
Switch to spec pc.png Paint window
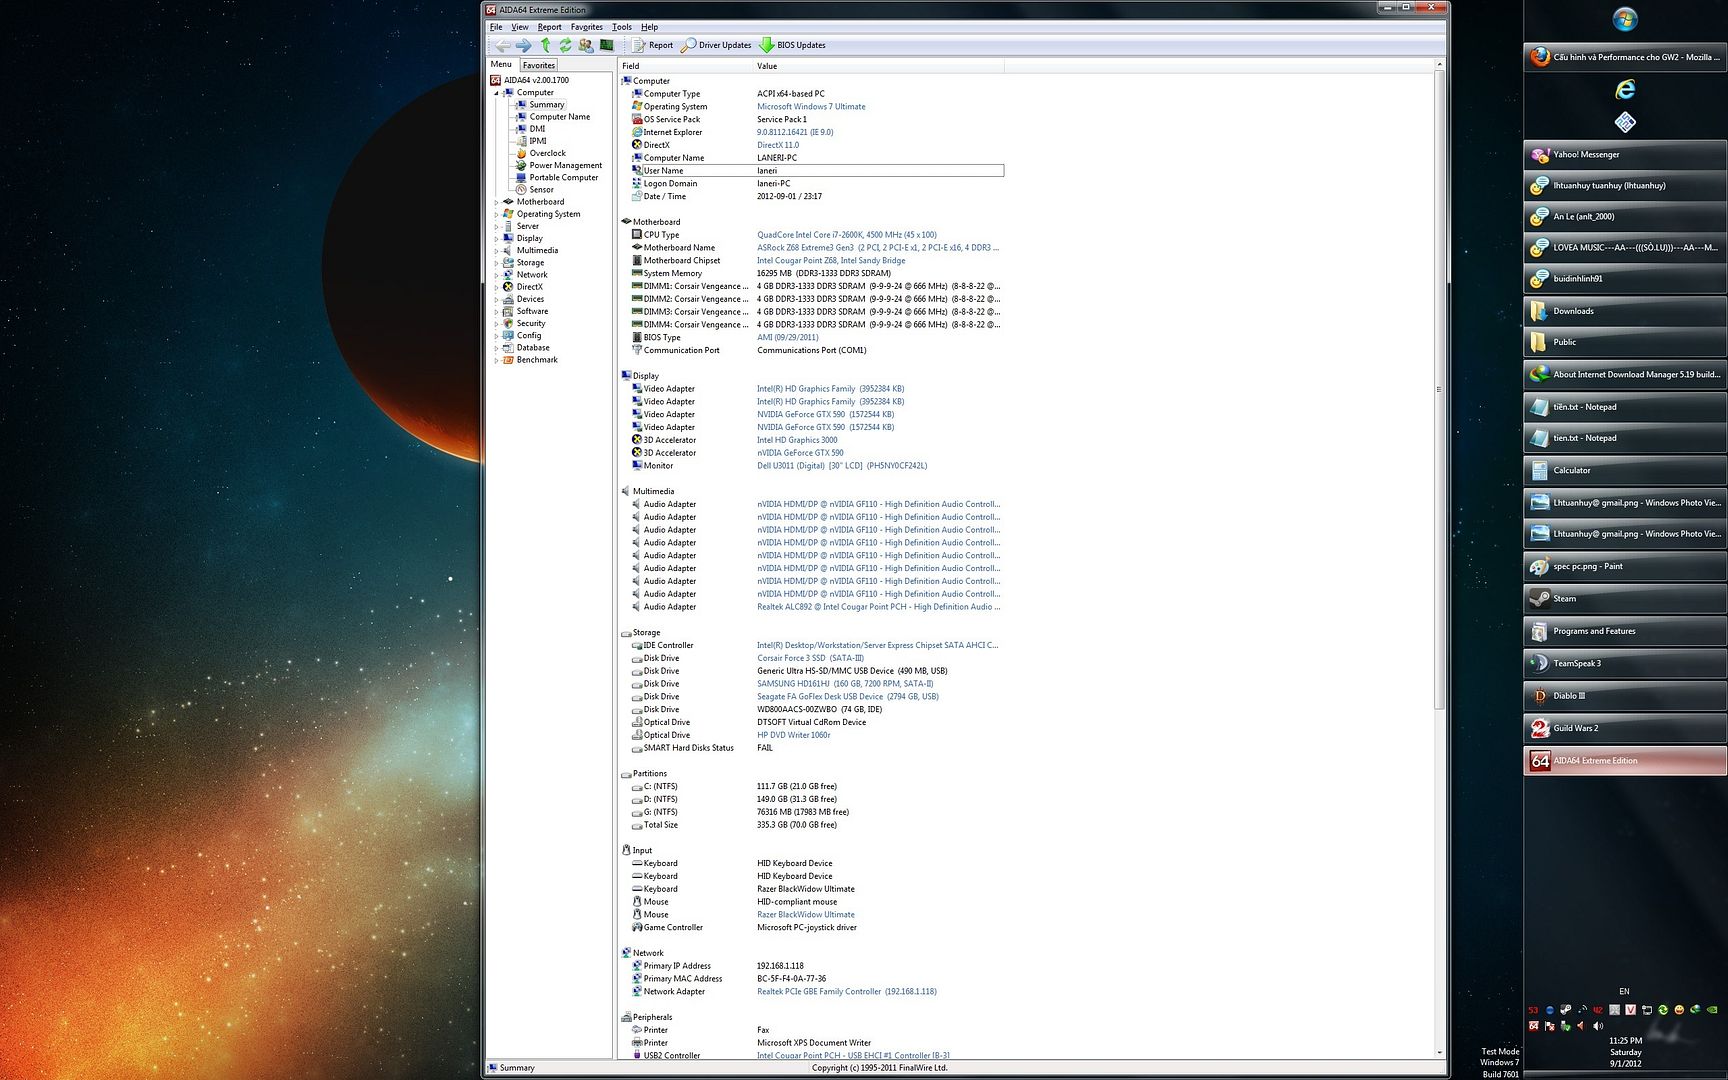1625,566
